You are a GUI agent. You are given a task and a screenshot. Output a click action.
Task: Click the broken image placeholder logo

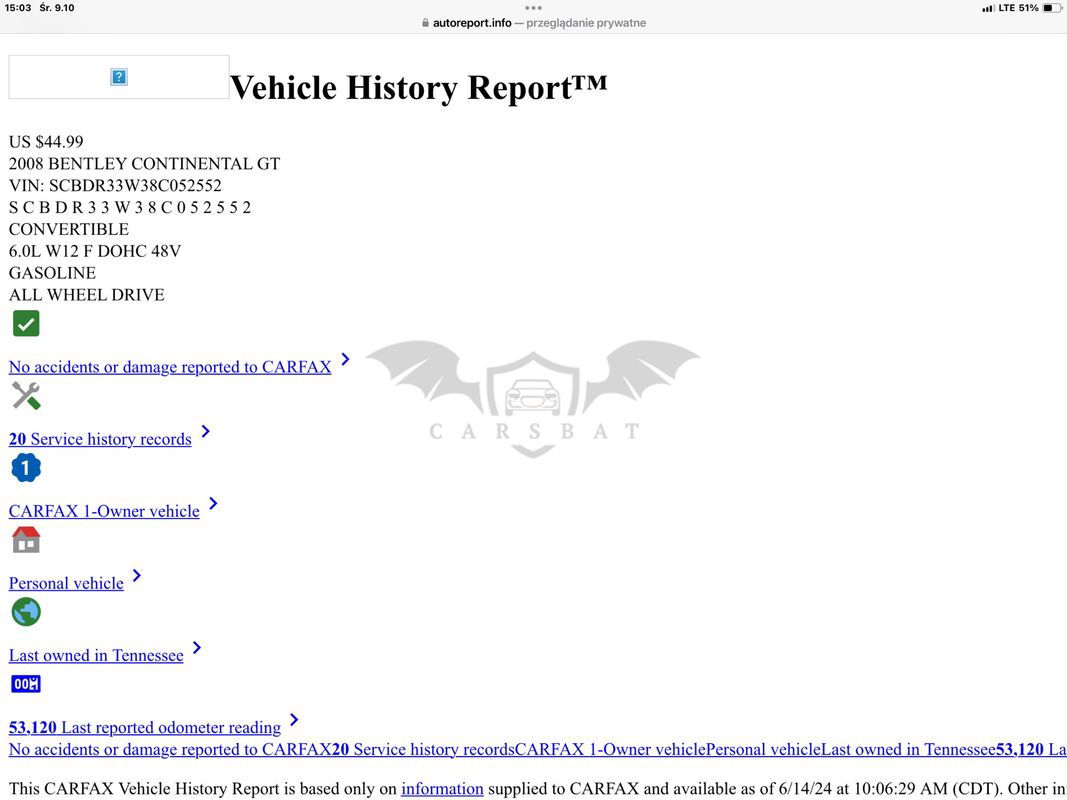tap(119, 77)
